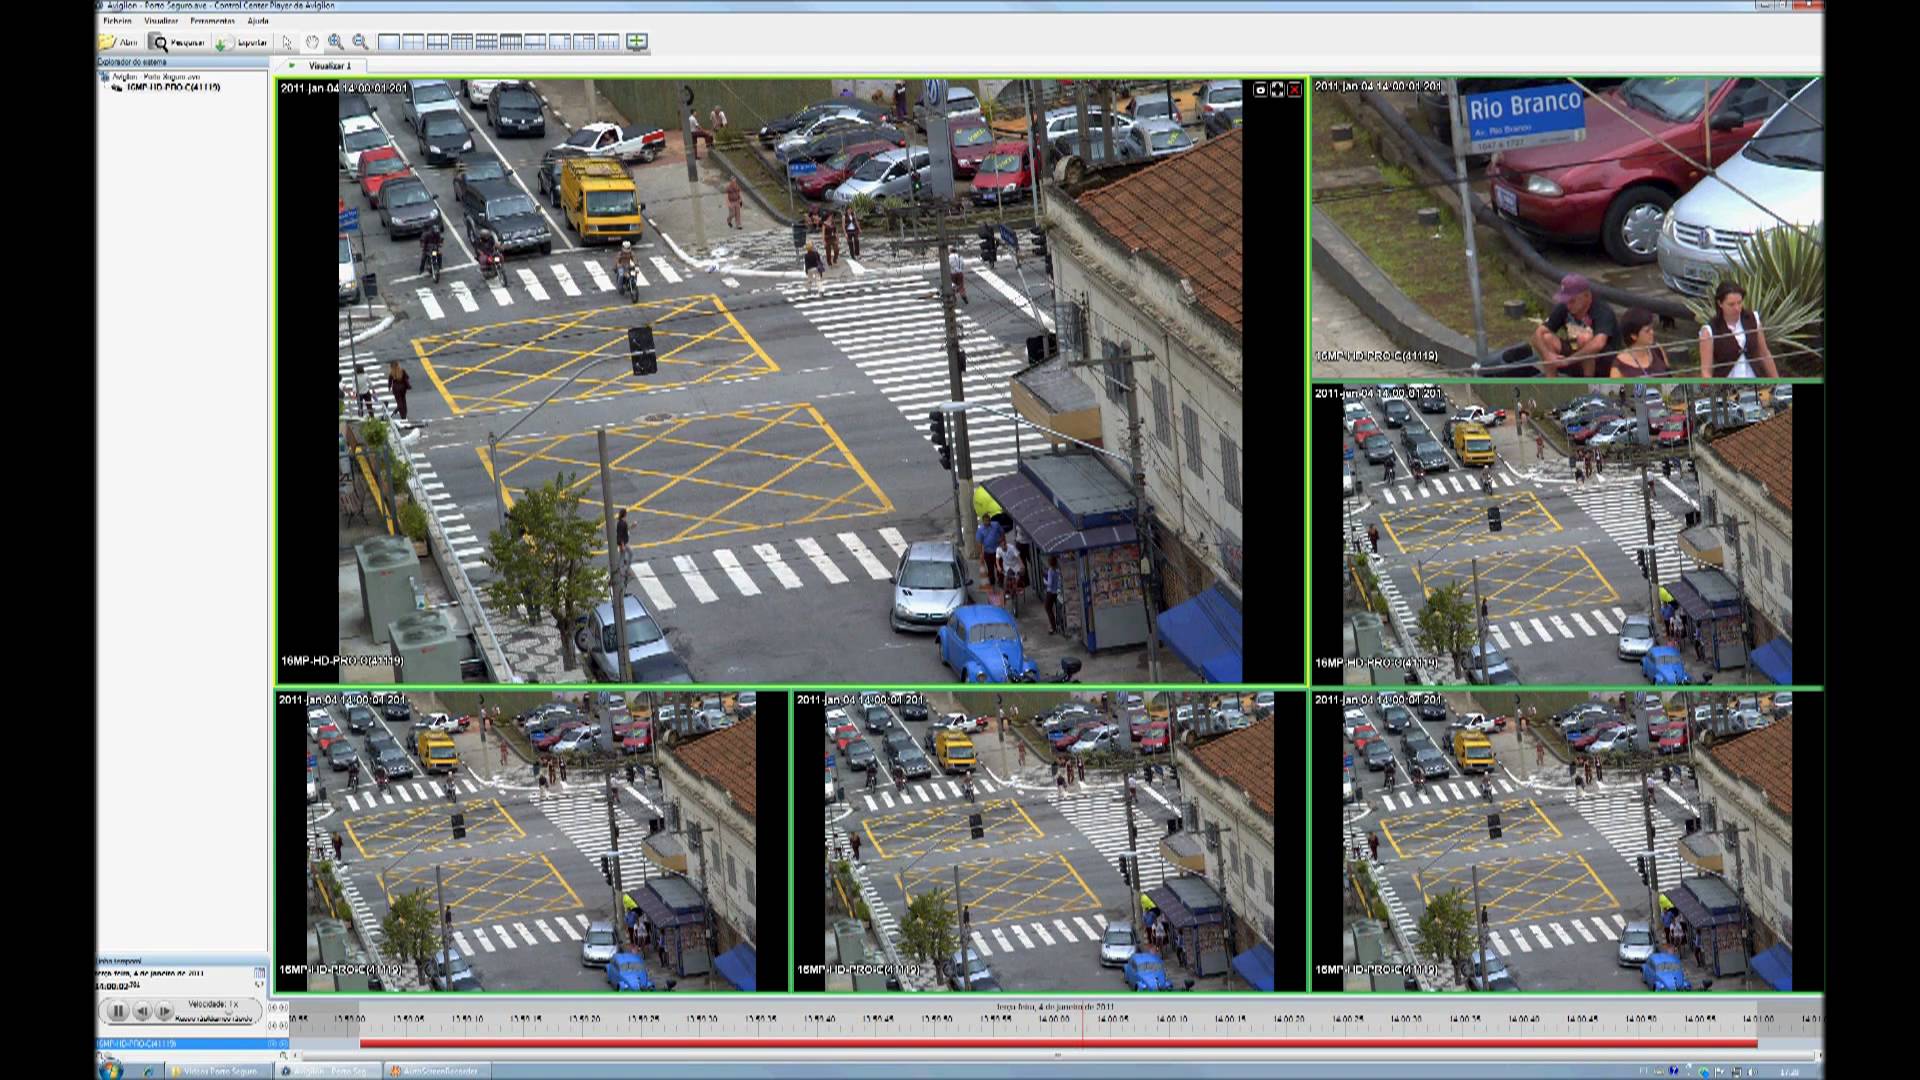Select the middle right video pane

(1568, 535)
